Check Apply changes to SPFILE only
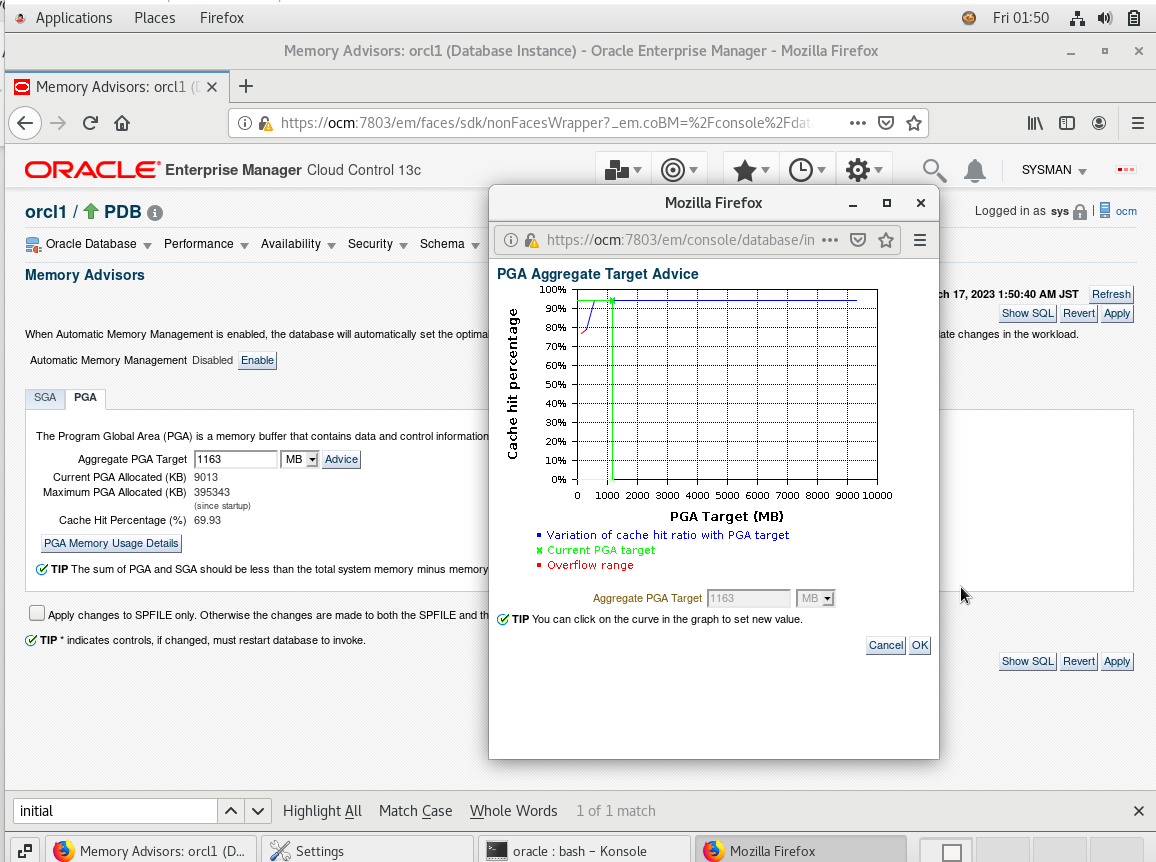The height and width of the screenshot is (862, 1156). point(37,613)
